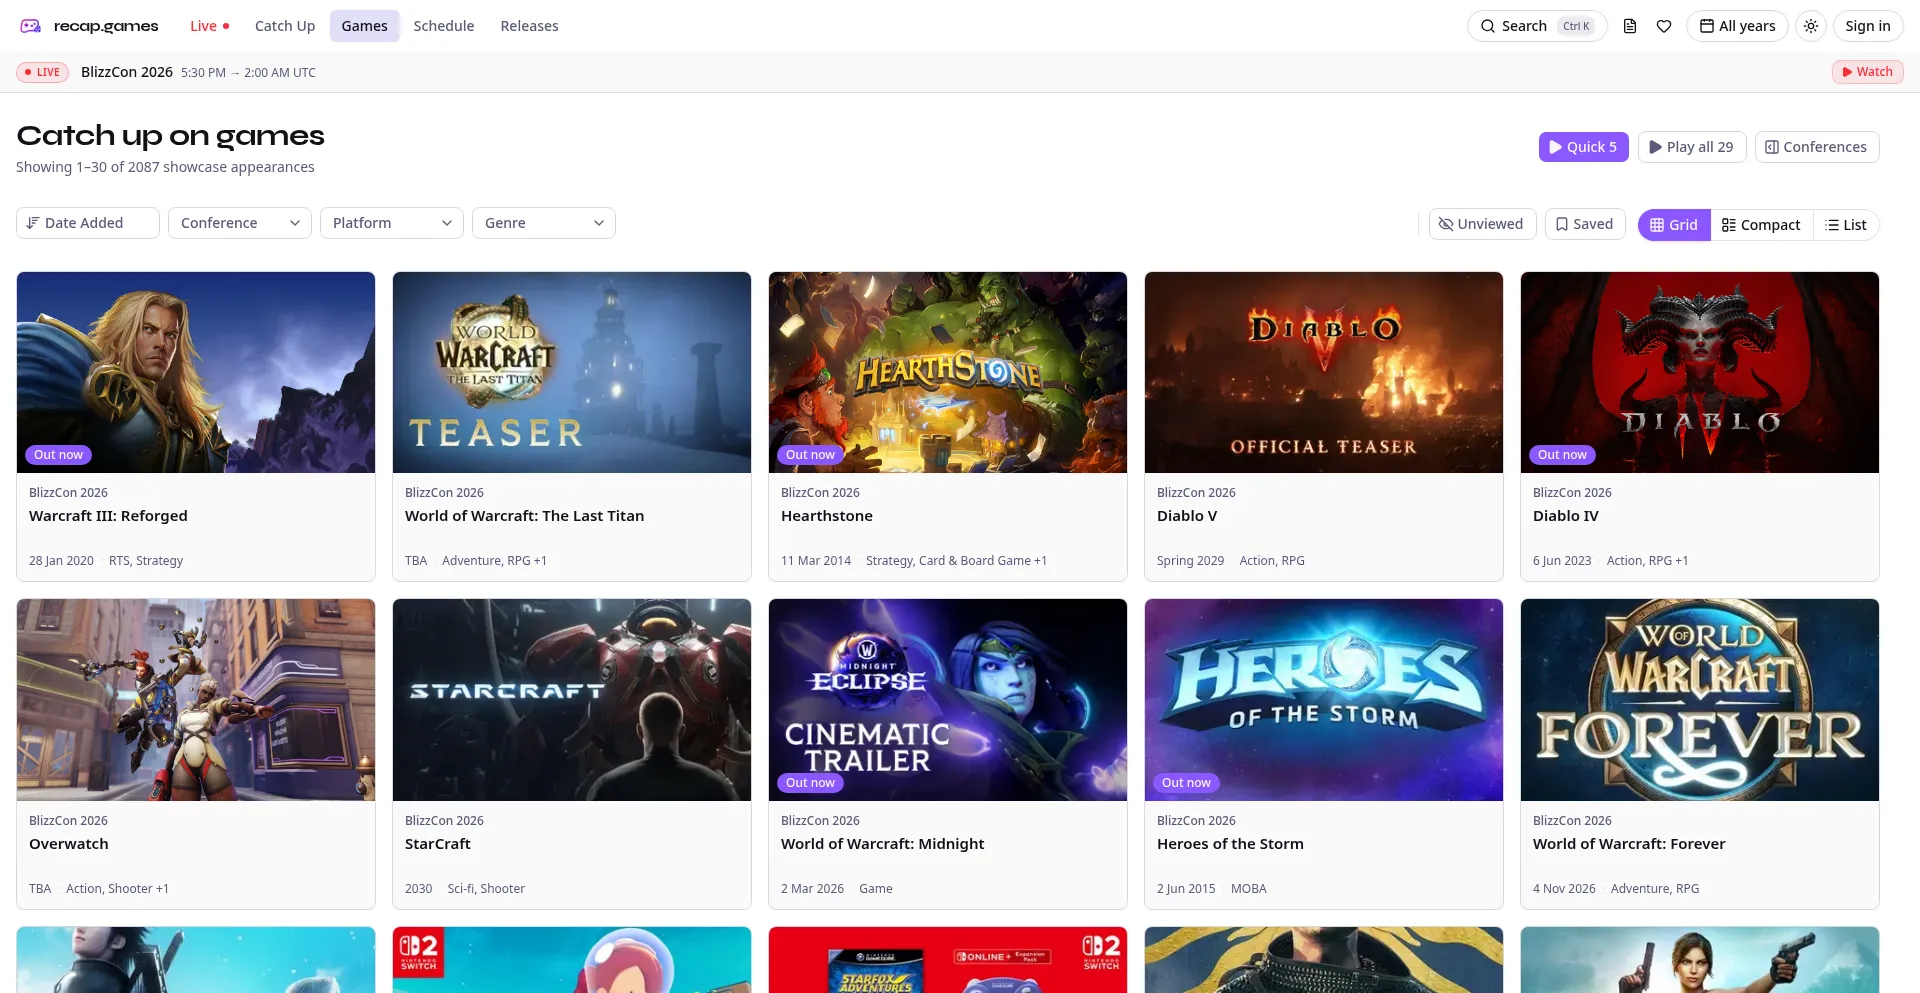Change the Date Added sort order
This screenshot has height=993, width=1920.
tap(88, 223)
